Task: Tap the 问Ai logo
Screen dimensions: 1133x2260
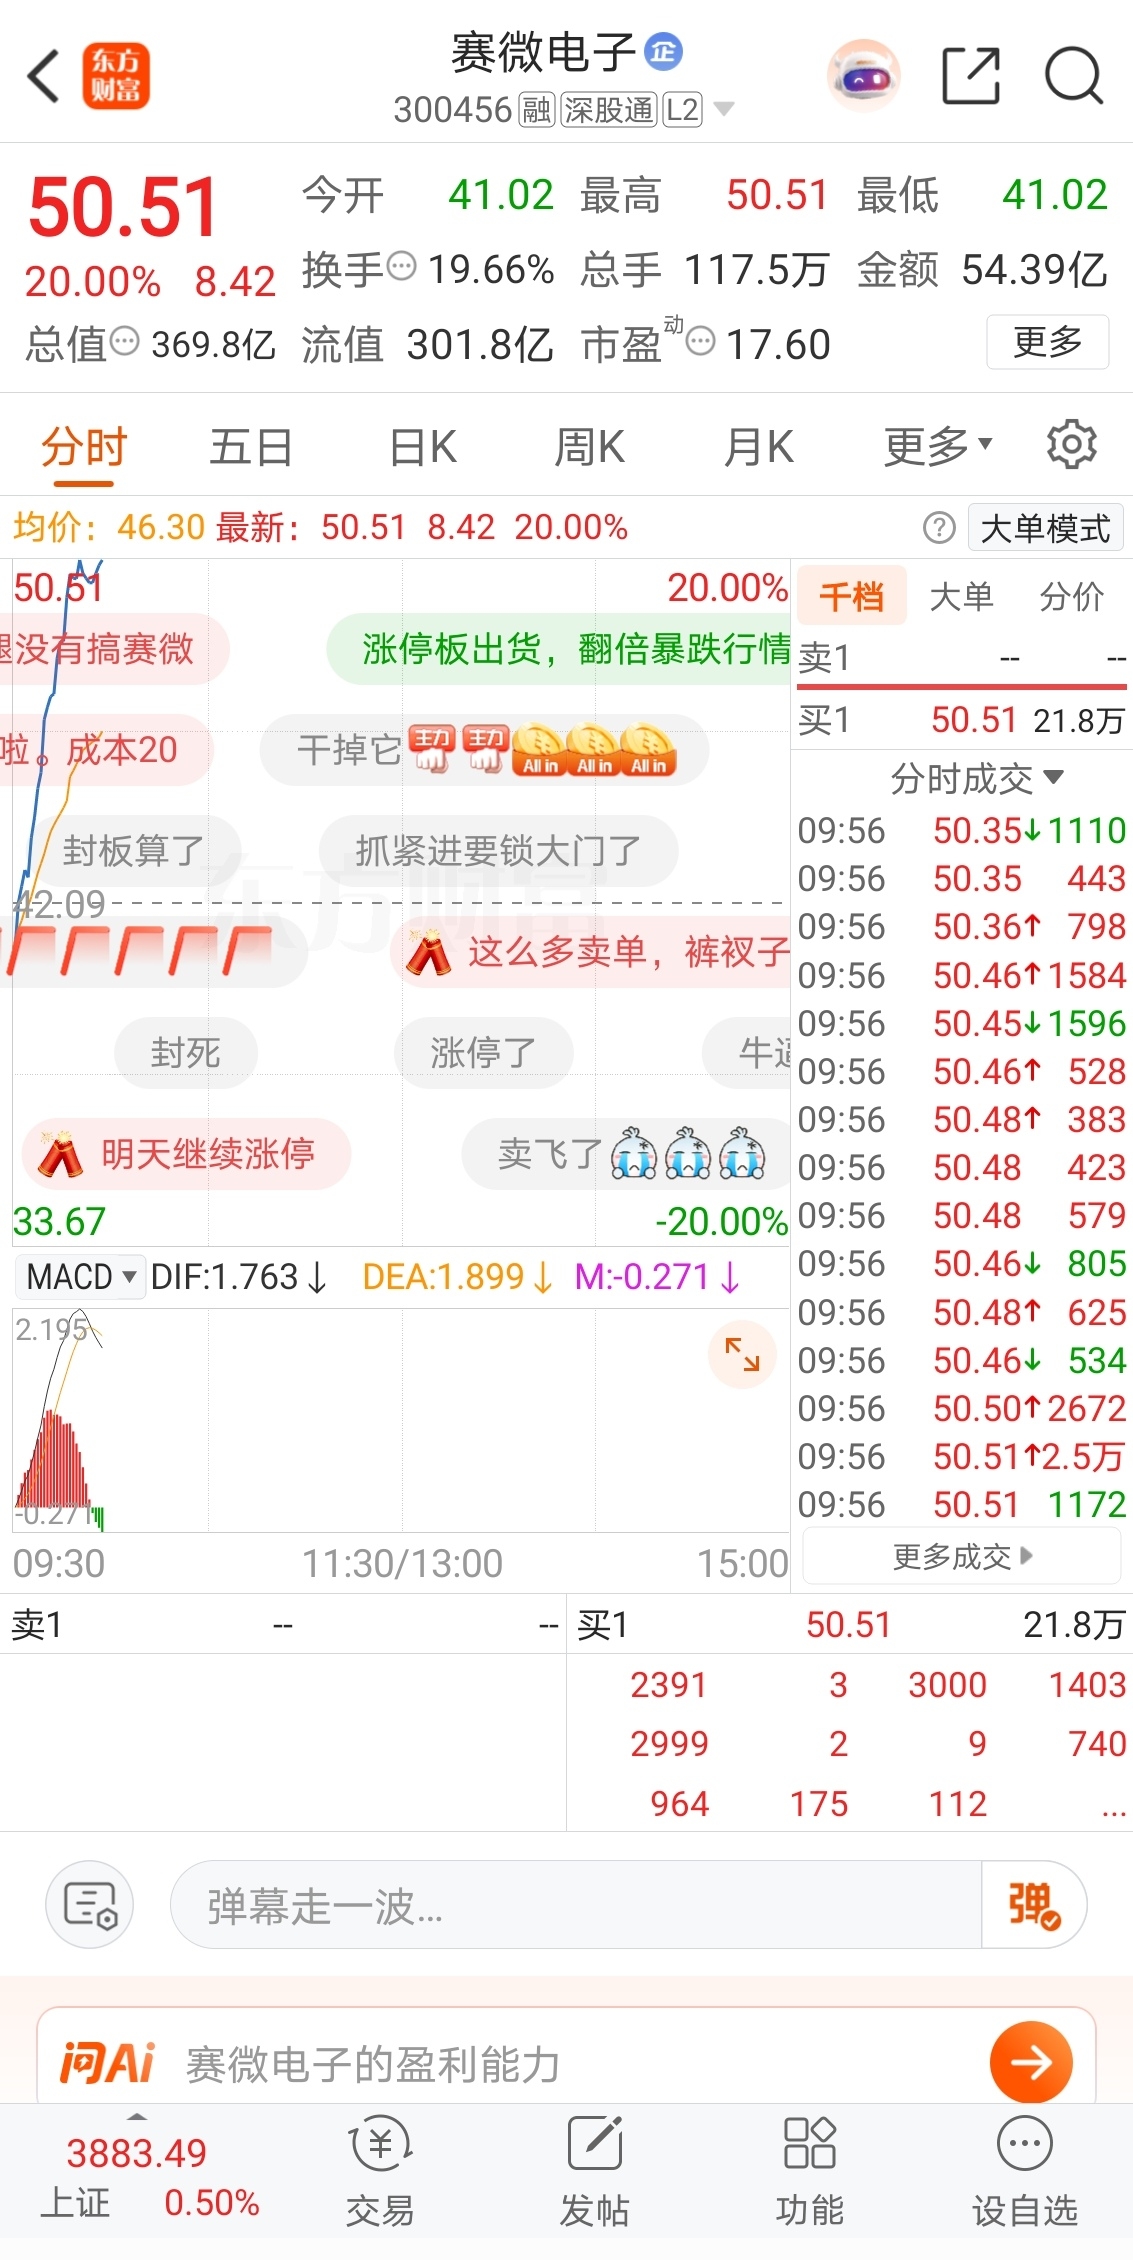Action: 108,2063
